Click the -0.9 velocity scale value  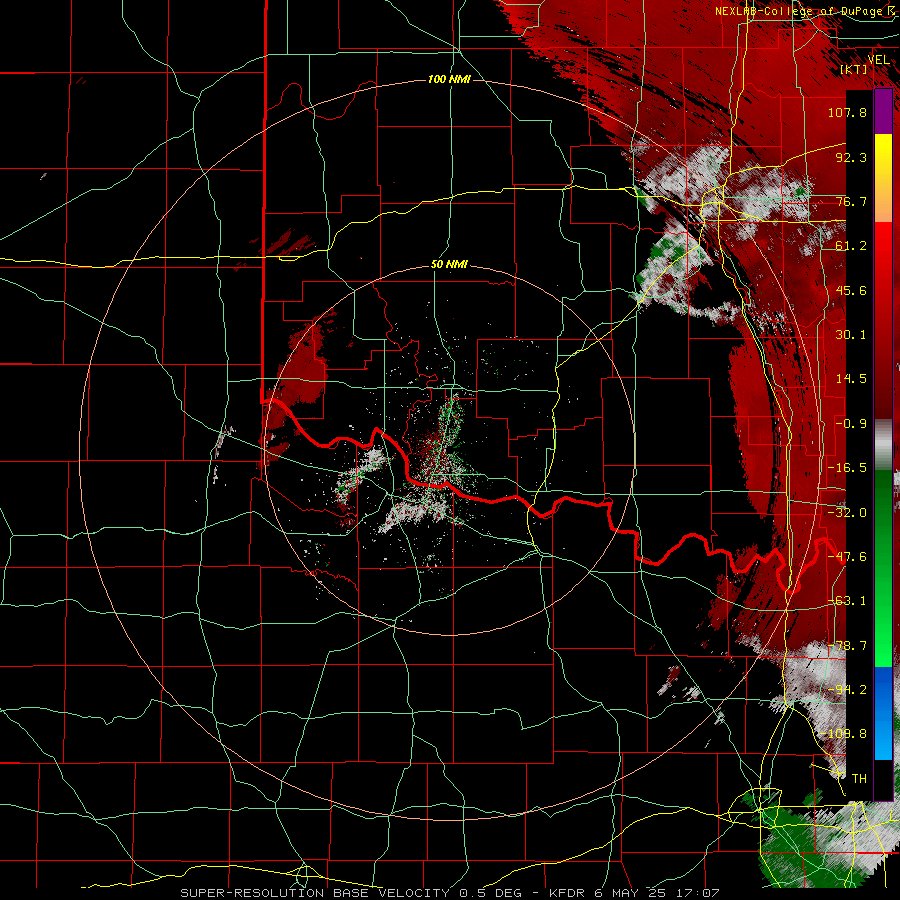[851, 424]
